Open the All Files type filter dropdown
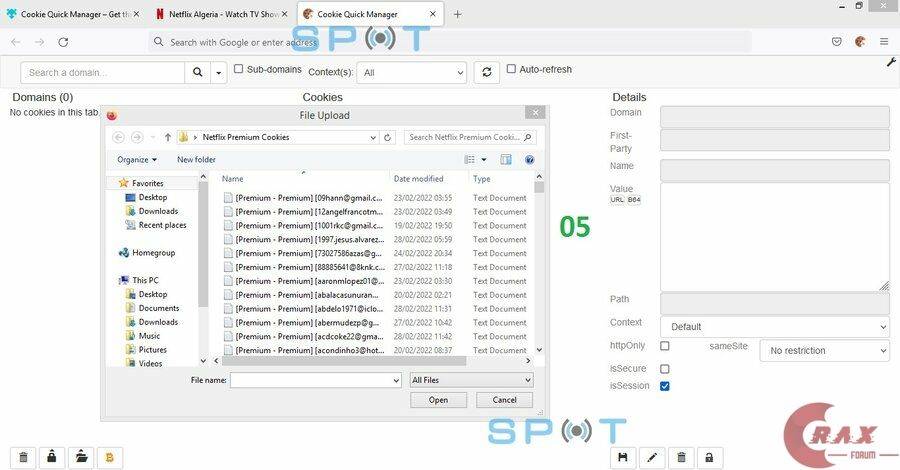 pos(471,380)
